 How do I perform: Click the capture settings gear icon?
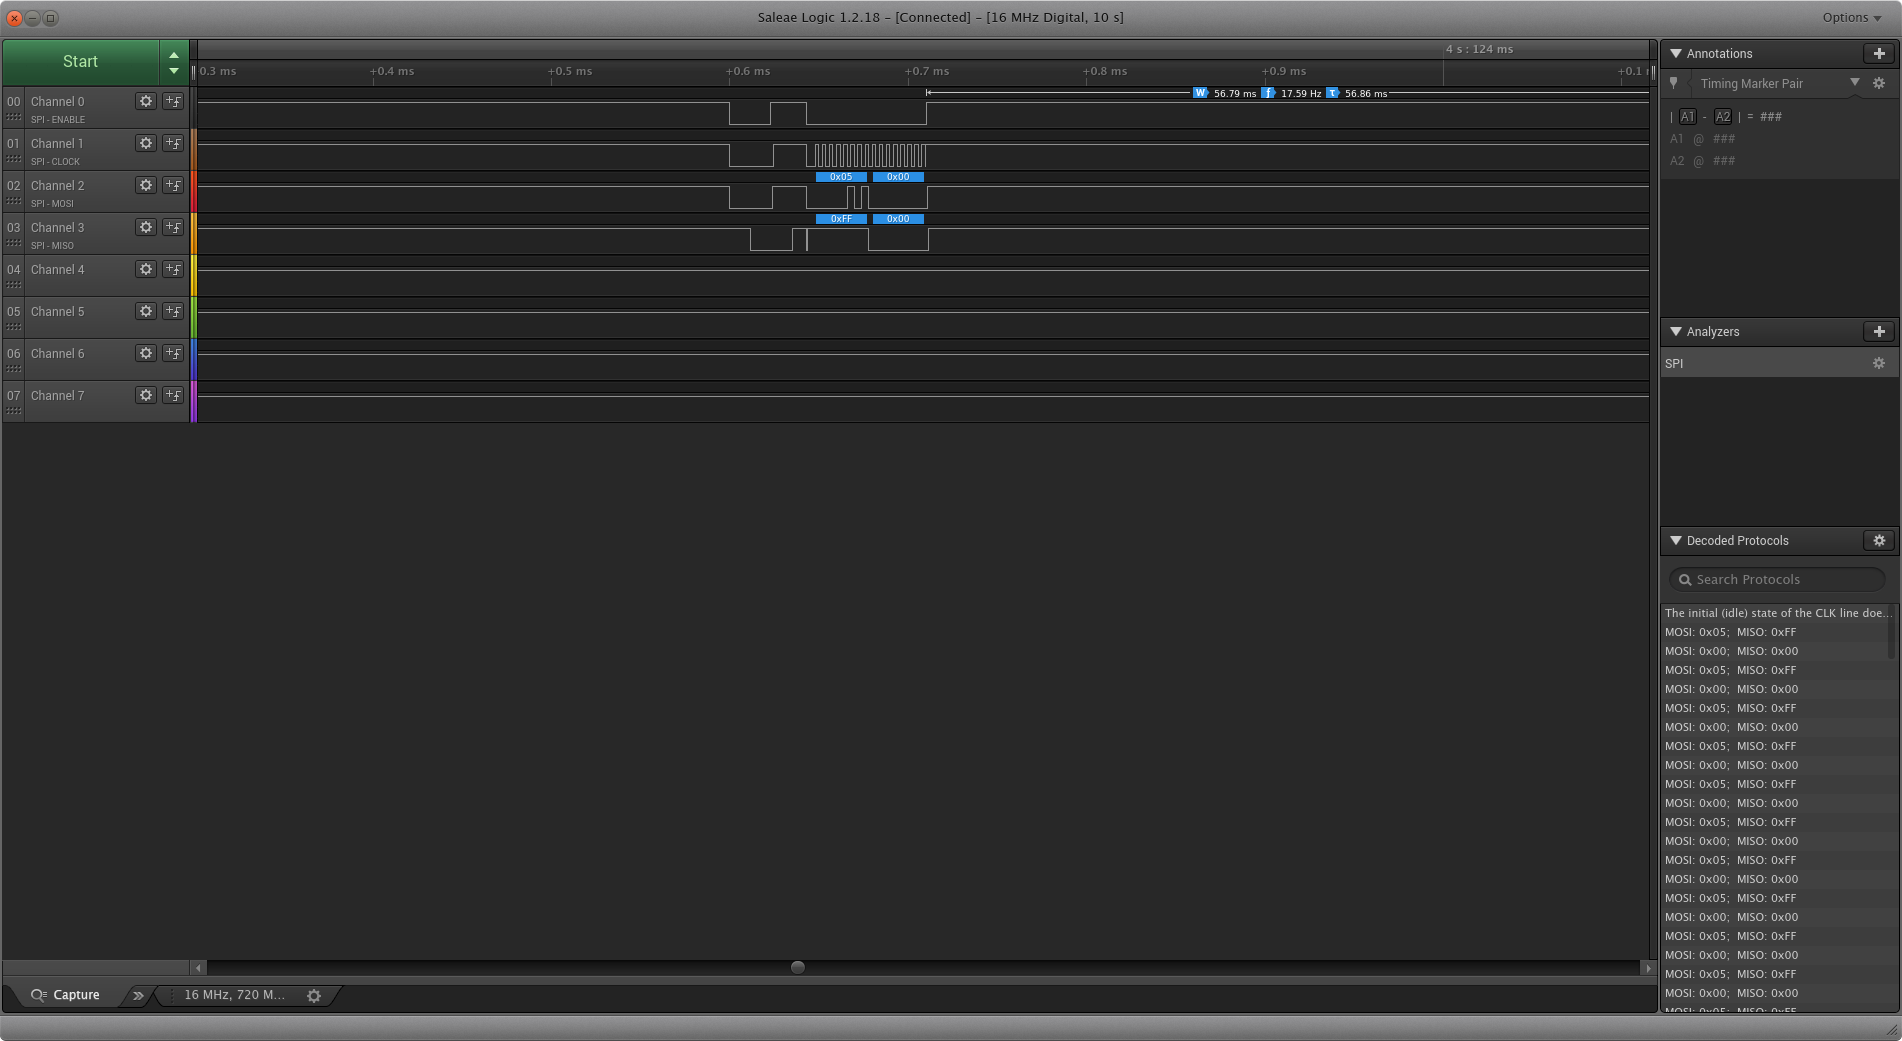pos(314,995)
